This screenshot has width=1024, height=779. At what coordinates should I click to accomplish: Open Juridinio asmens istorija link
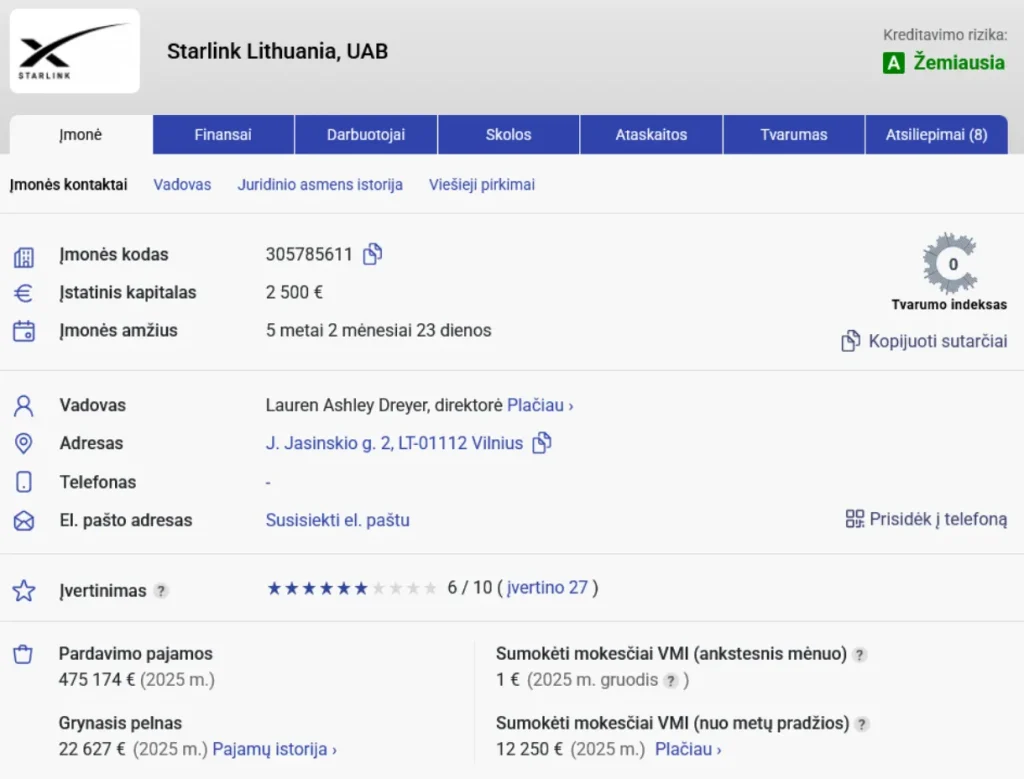coord(320,185)
